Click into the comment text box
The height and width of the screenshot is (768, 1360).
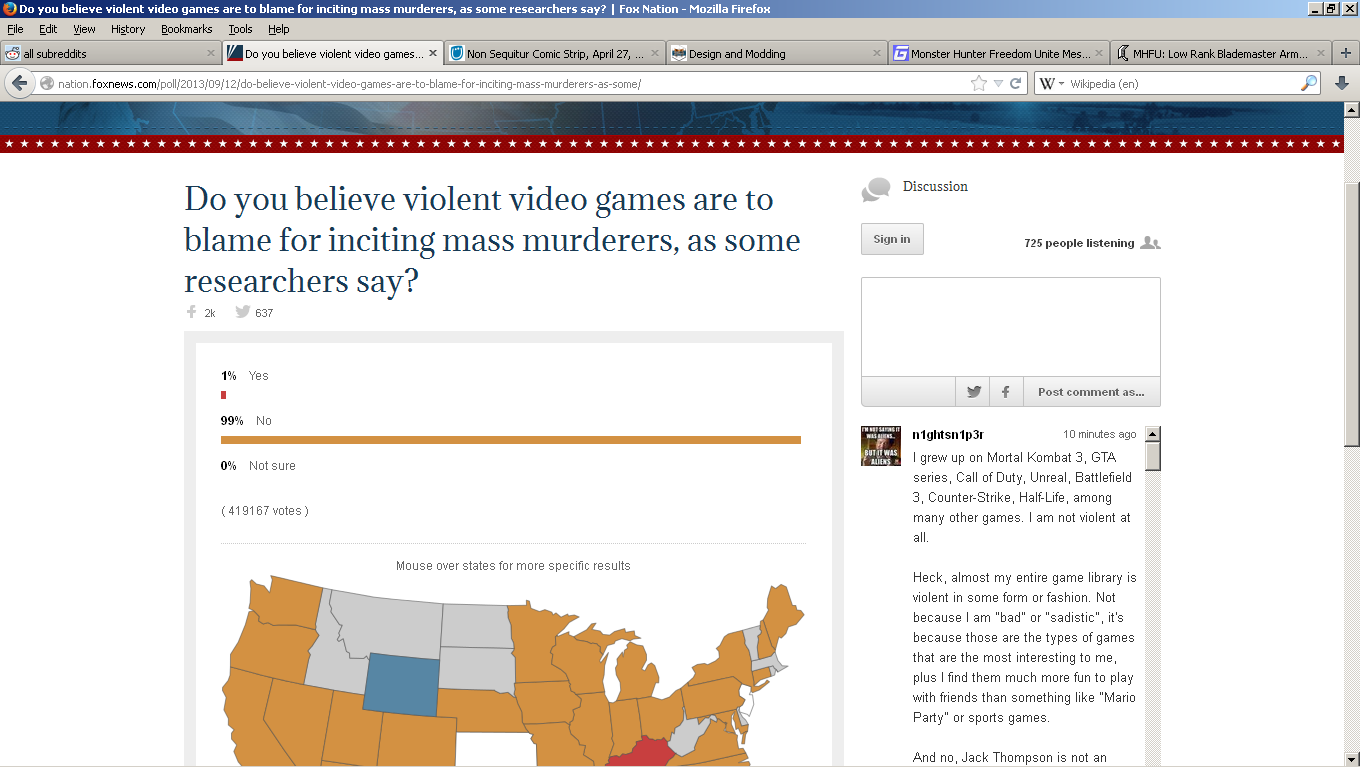click(x=1010, y=327)
